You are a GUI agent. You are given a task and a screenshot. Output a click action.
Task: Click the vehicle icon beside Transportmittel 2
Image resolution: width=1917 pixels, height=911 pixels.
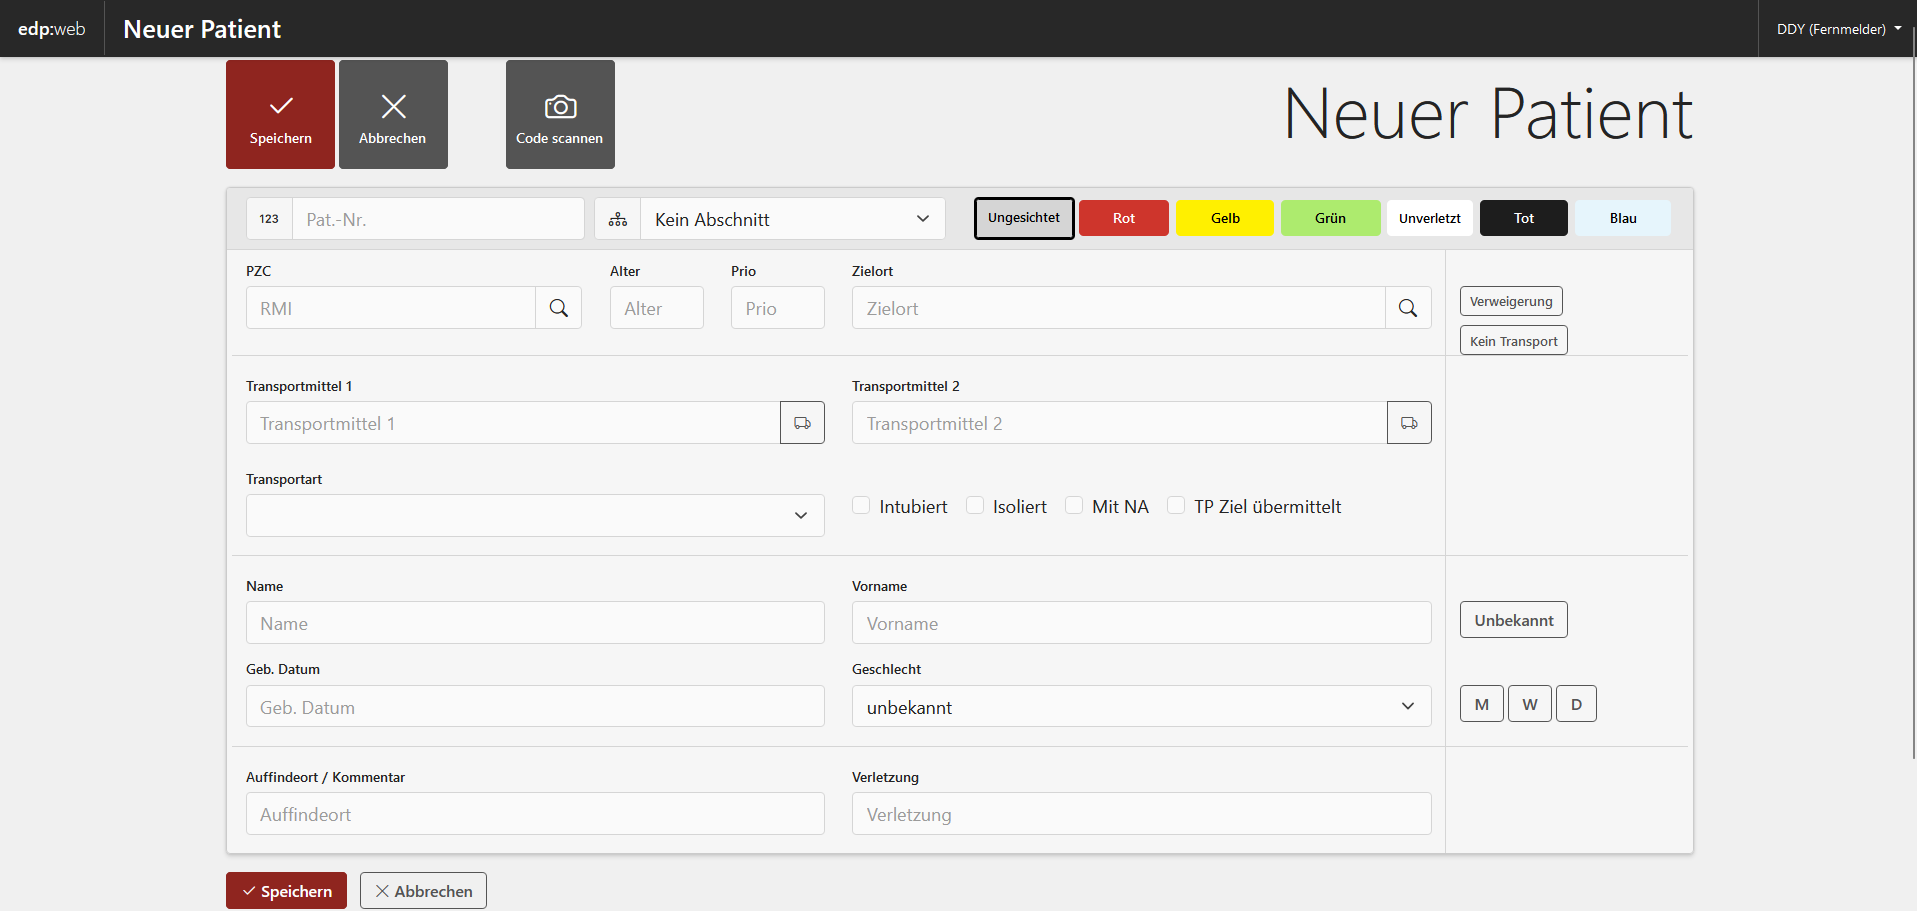pyautogui.click(x=1409, y=423)
